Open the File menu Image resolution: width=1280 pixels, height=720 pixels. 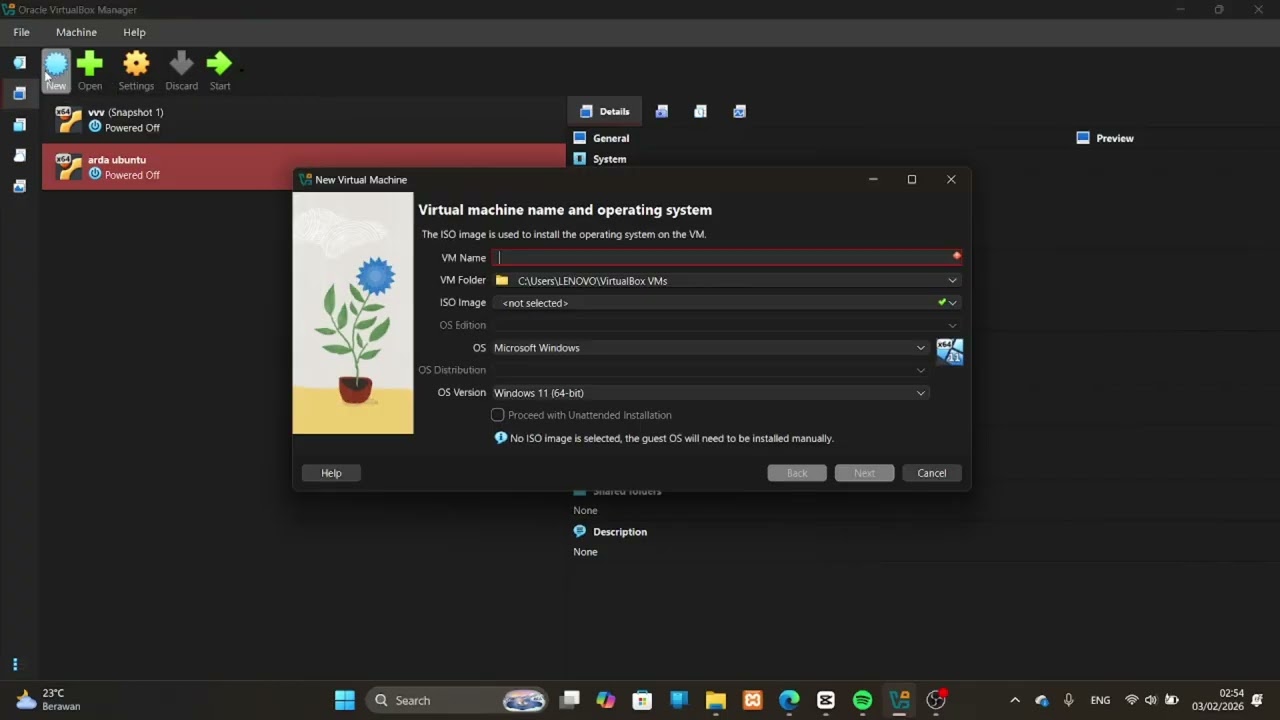coord(21,32)
